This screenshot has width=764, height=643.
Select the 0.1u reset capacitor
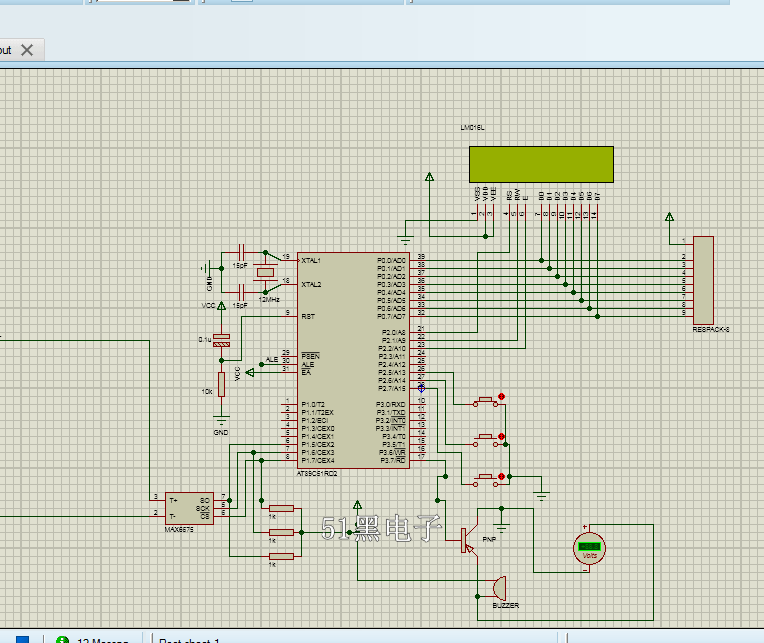(222, 341)
